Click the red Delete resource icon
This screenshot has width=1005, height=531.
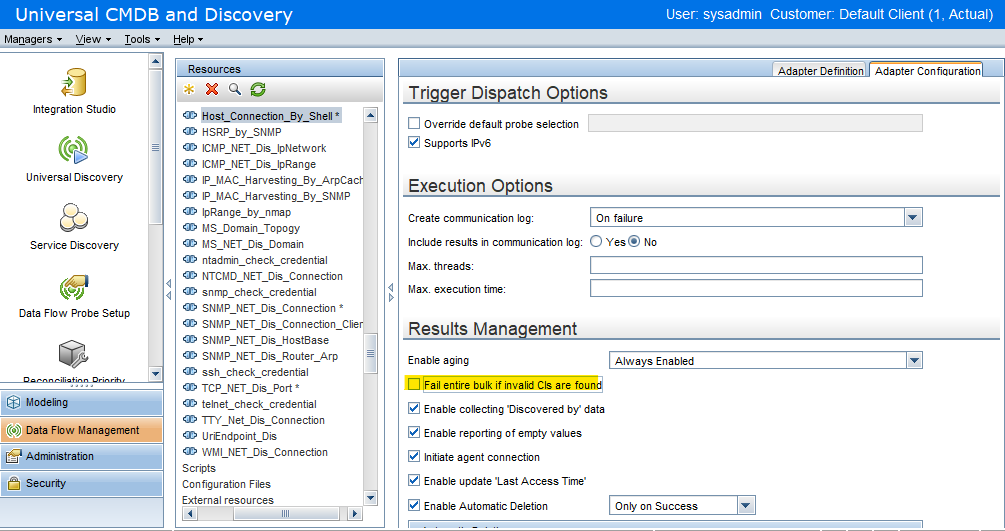click(x=212, y=90)
